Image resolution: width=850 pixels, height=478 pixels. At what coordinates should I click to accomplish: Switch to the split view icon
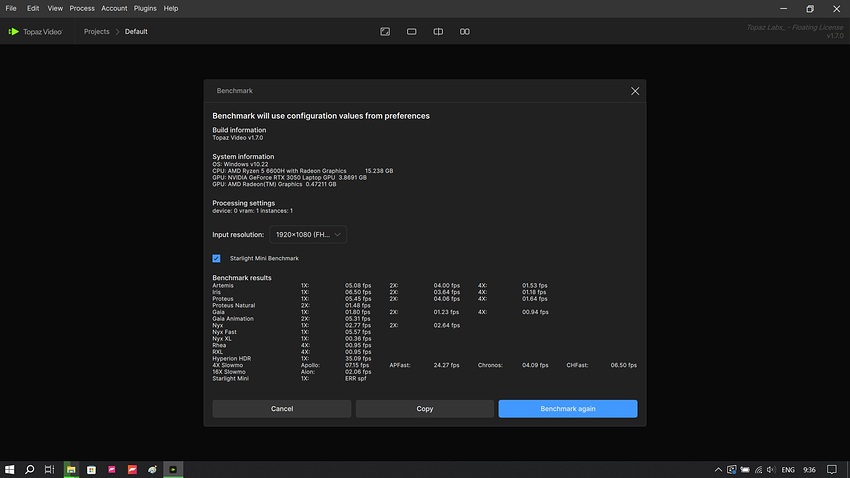[438, 31]
